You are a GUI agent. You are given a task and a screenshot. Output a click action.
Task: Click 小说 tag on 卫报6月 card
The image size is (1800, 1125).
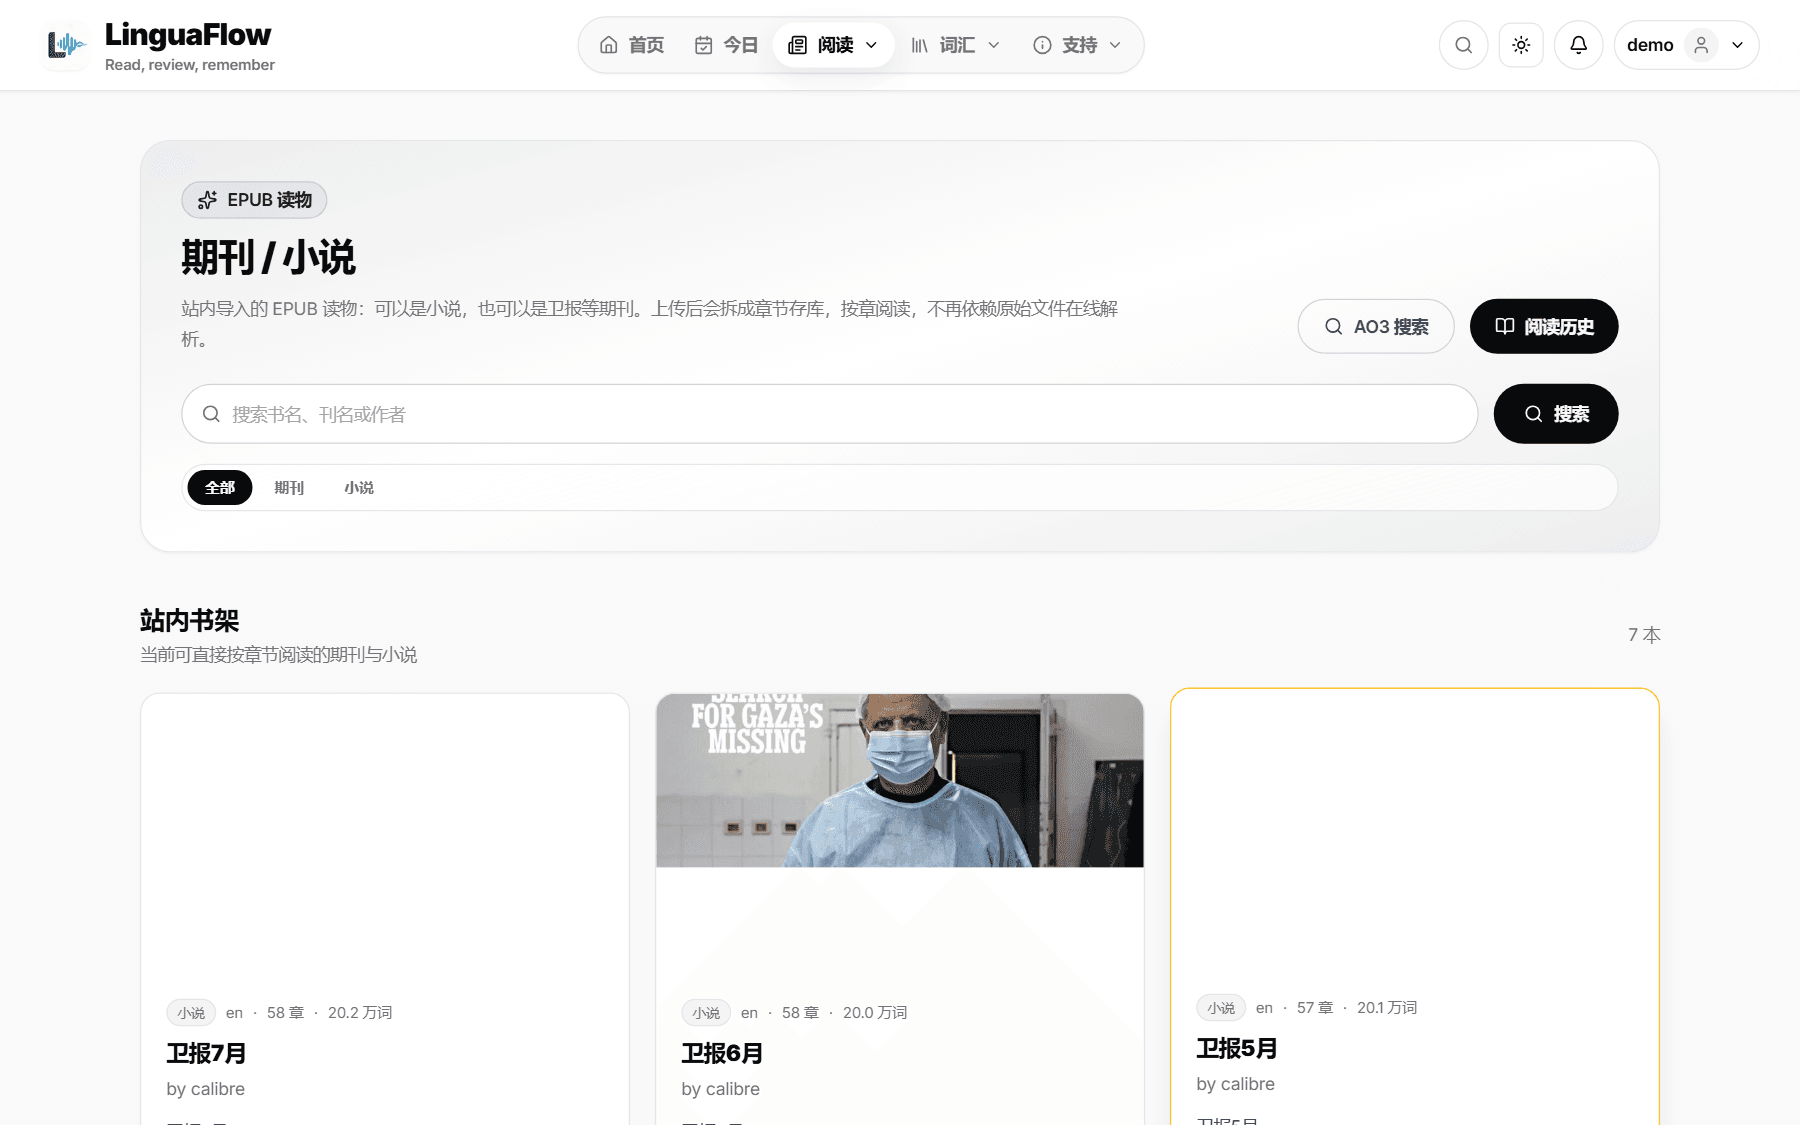point(706,1013)
